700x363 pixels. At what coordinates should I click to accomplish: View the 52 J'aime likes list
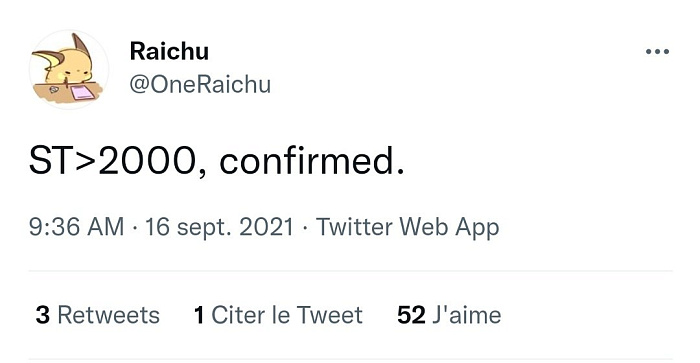point(449,315)
